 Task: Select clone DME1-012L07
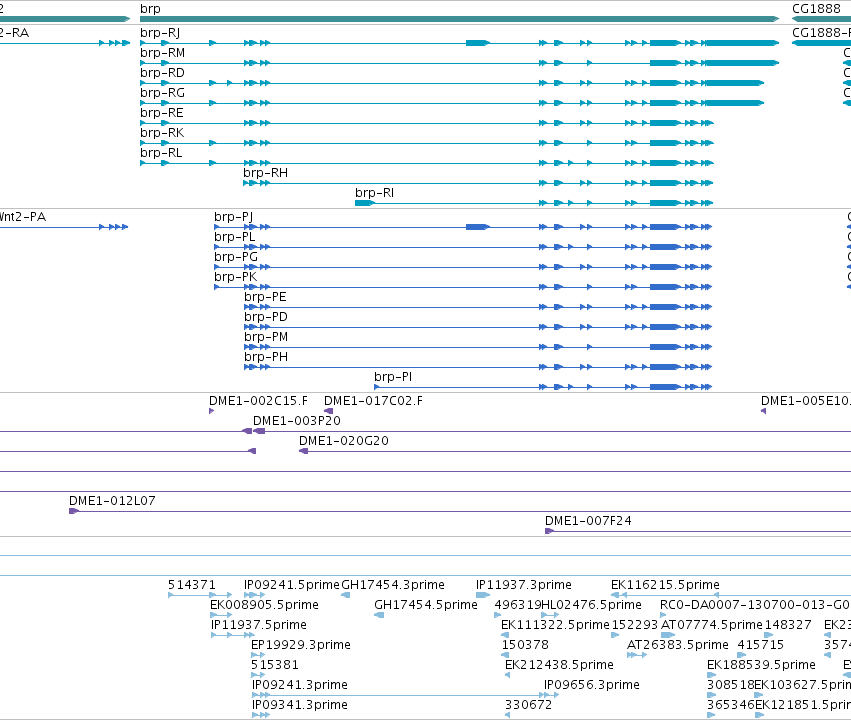point(112,501)
